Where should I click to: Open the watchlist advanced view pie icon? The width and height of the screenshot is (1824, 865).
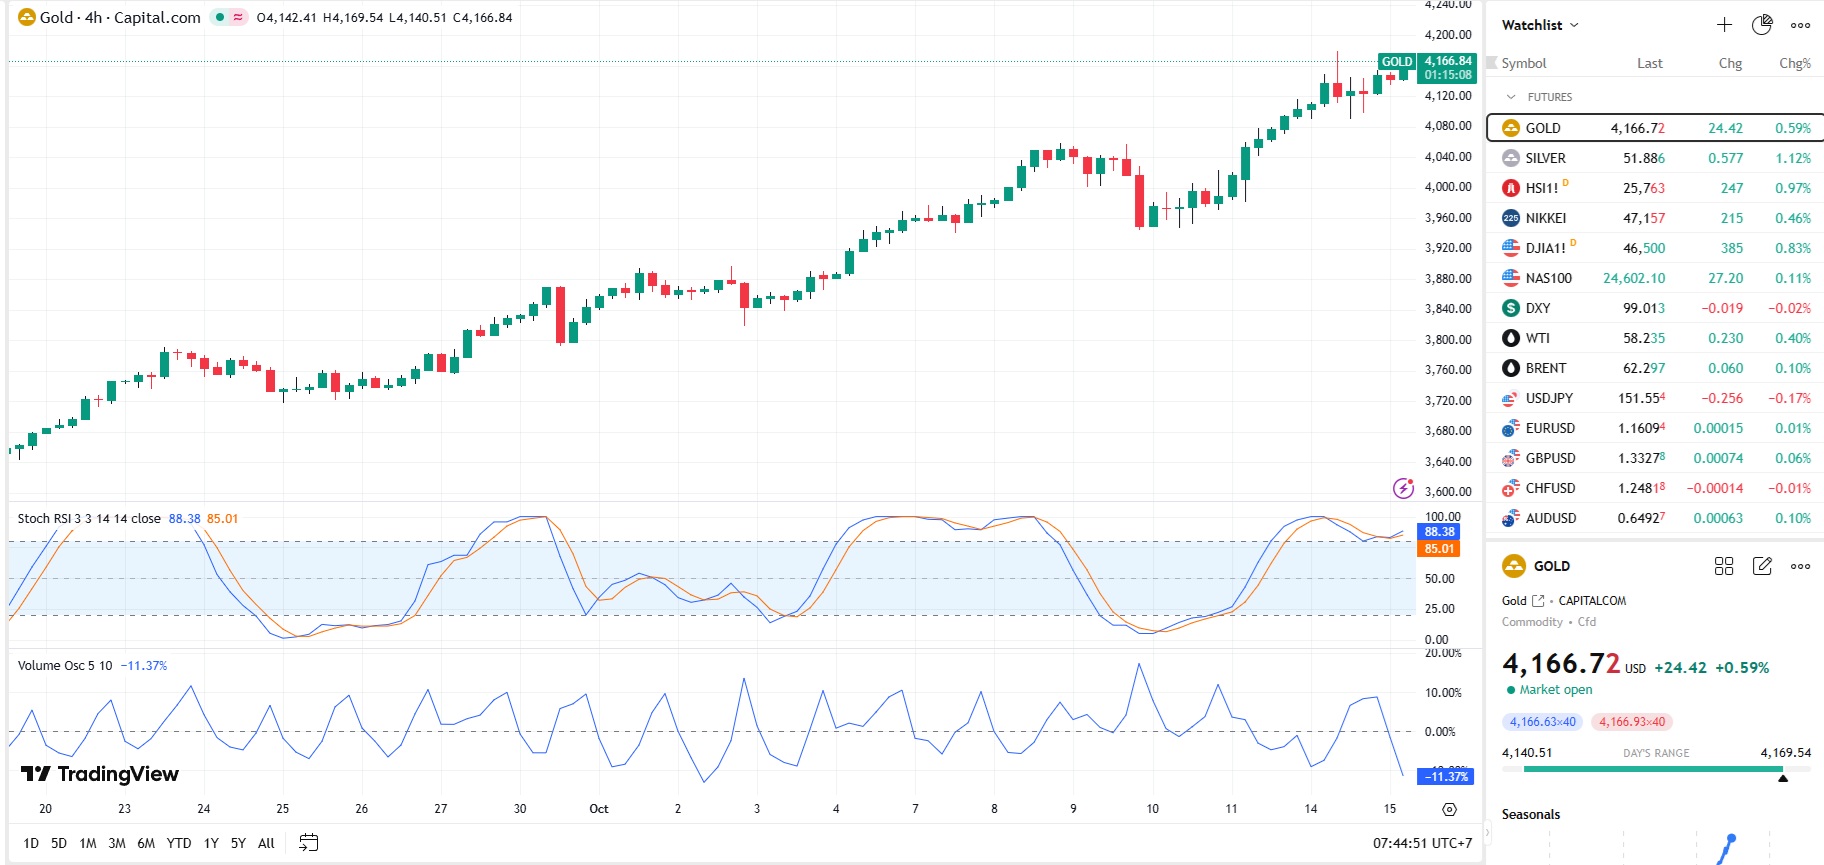(1762, 25)
